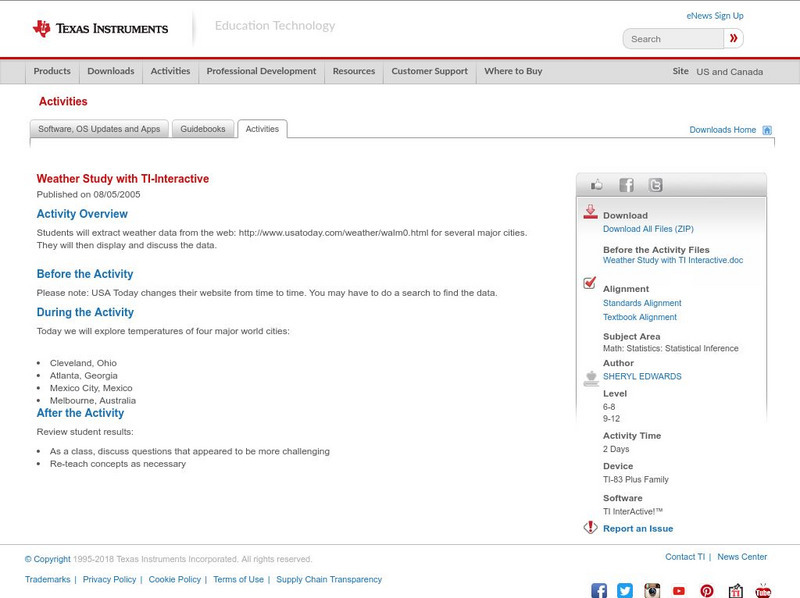Click the Published on 08/05/2005 text

88,194
